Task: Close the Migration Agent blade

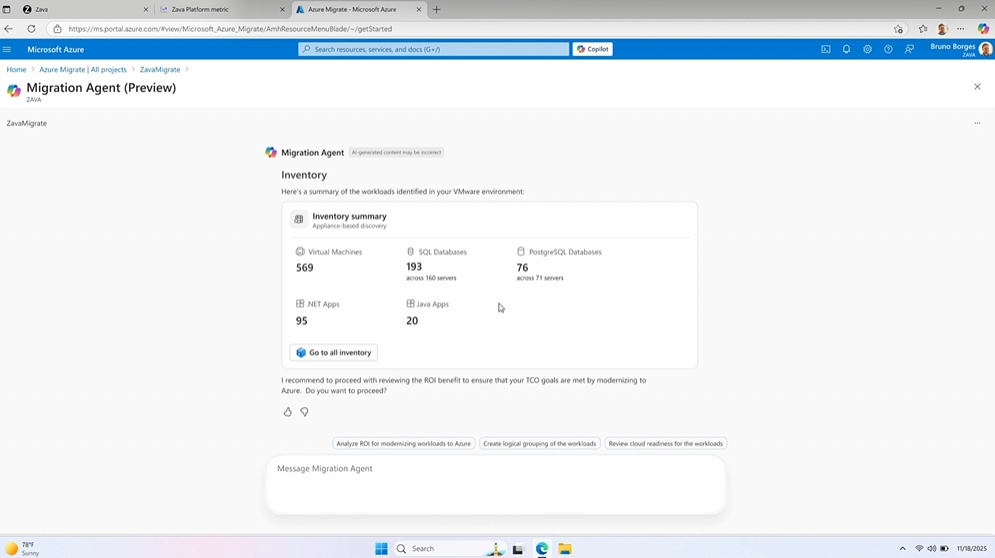Action: point(977,87)
